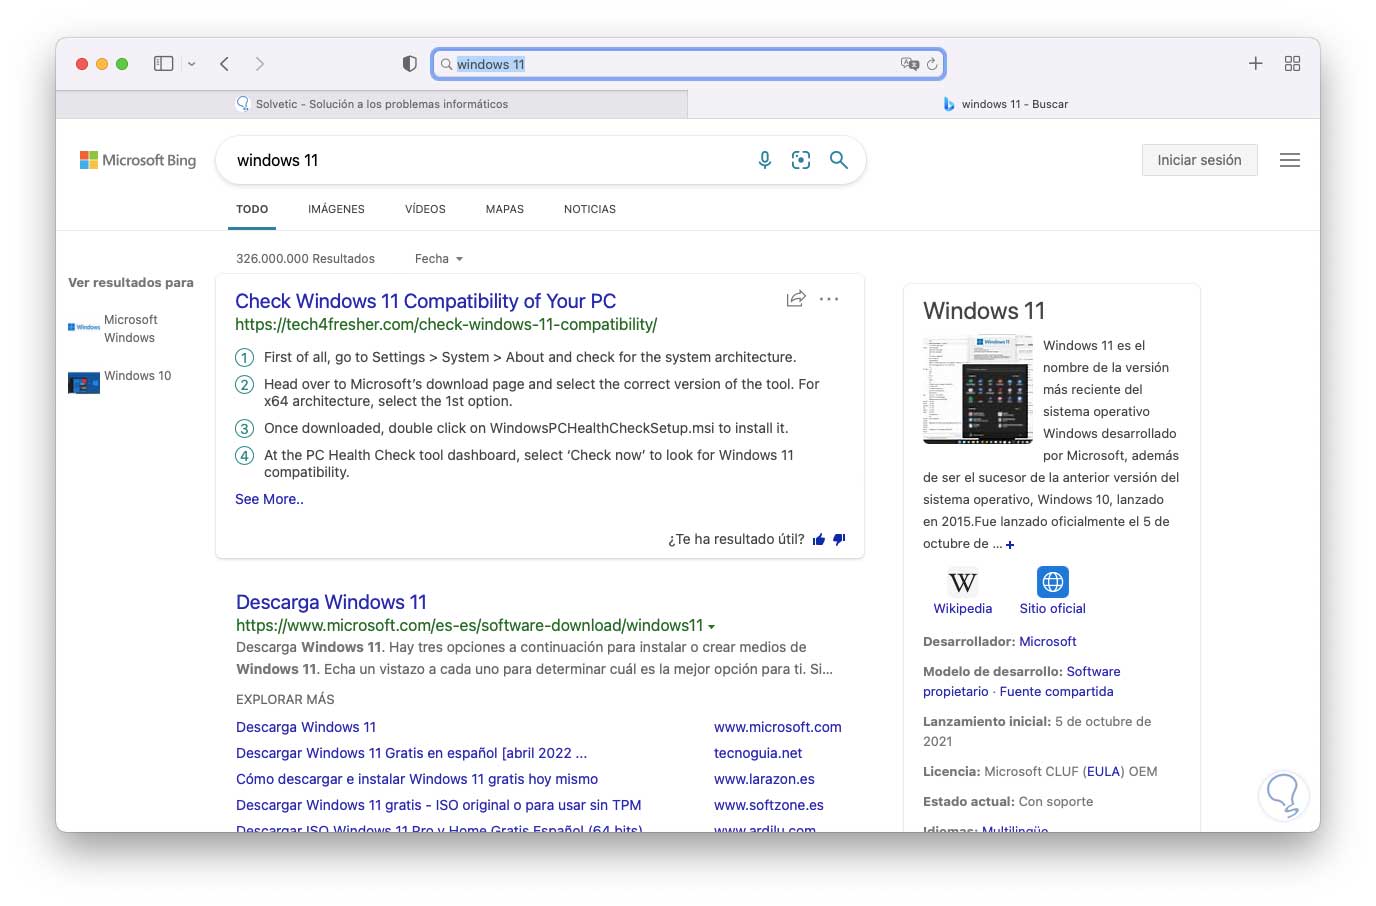Open visual search camera icon
1376x906 pixels.
tap(801, 160)
